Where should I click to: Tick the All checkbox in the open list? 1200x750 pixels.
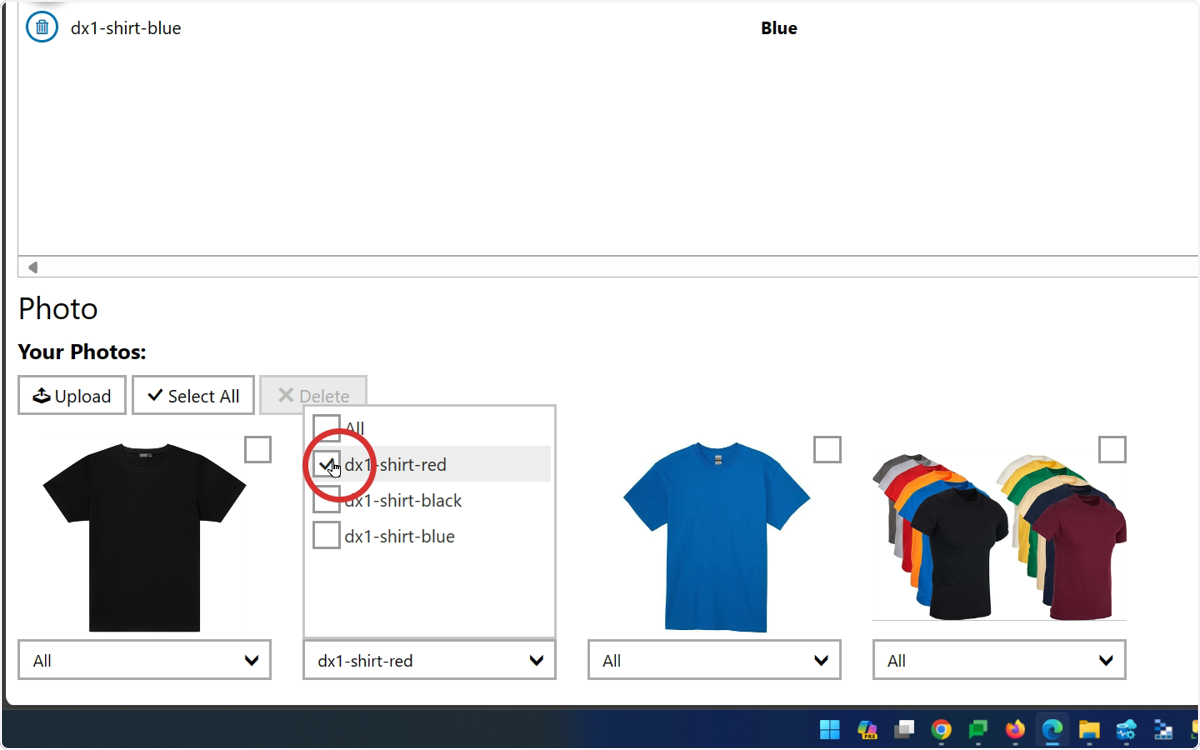click(327, 428)
